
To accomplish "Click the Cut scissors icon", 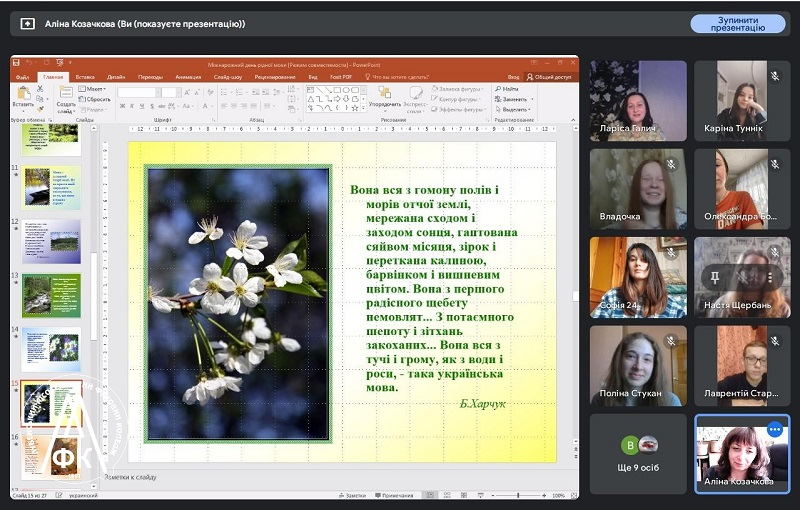I will coord(40,89).
